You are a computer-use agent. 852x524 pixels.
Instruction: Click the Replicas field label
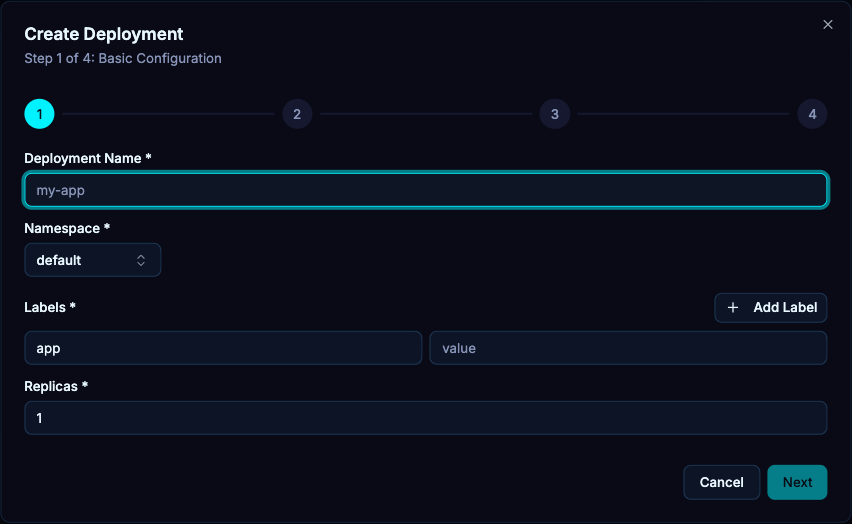[x=56, y=386]
